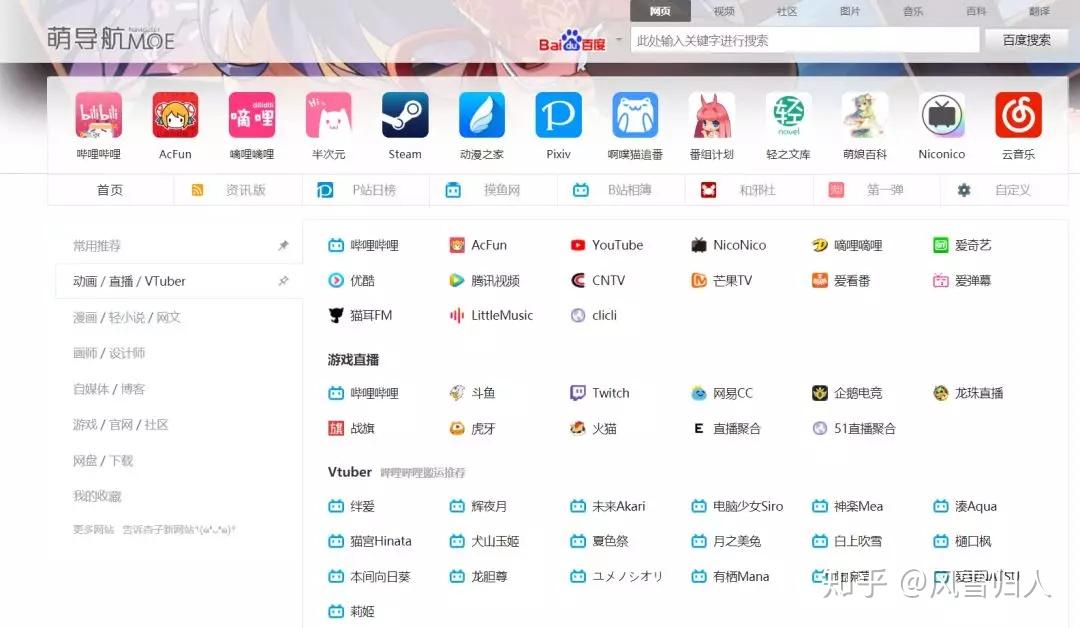Select the 第一弹 navigation tab
The image size is (1080, 628).
(x=877, y=190)
